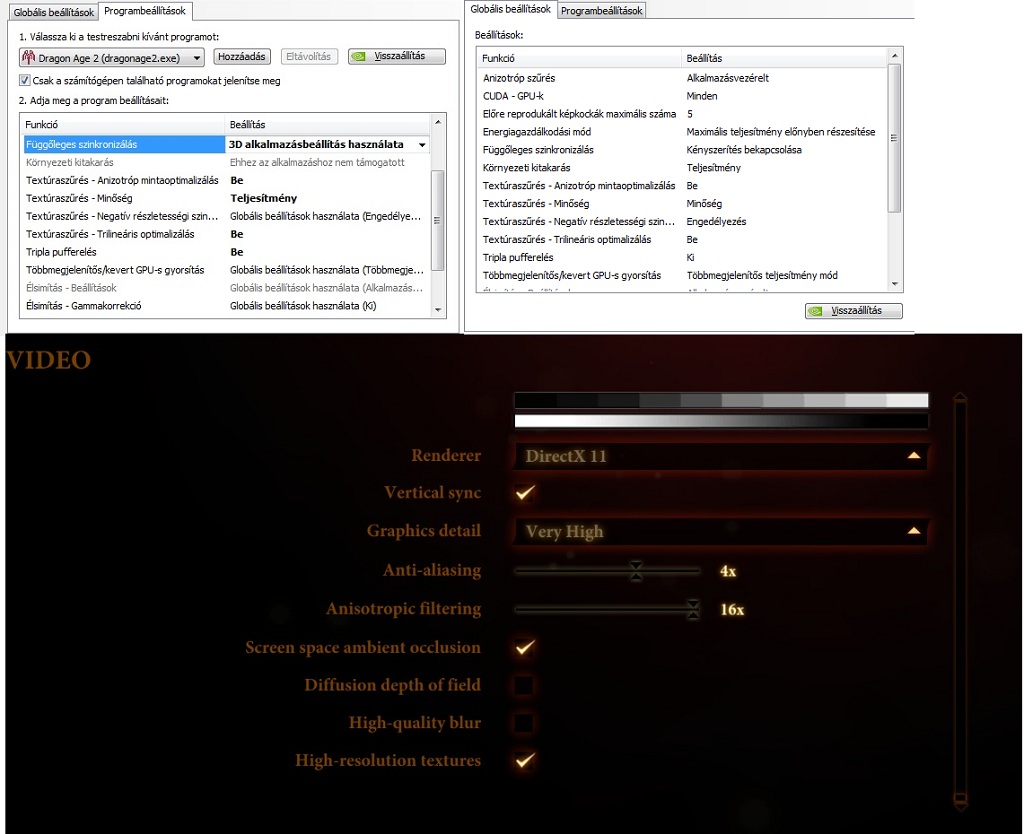
Task: Click Maximális teljesítmény előnyben részesítése value
Action: point(780,132)
